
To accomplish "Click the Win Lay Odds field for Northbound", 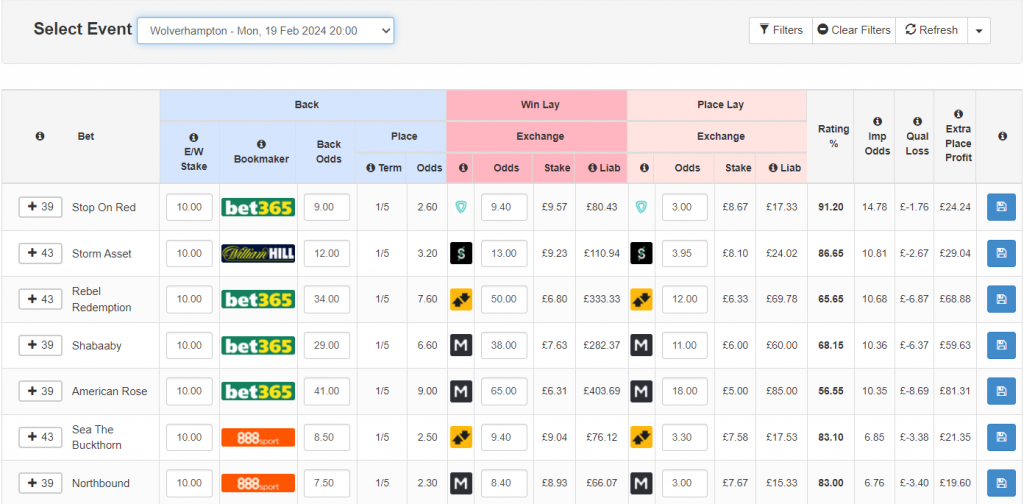I will pyautogui.click(x=504, y=483).
